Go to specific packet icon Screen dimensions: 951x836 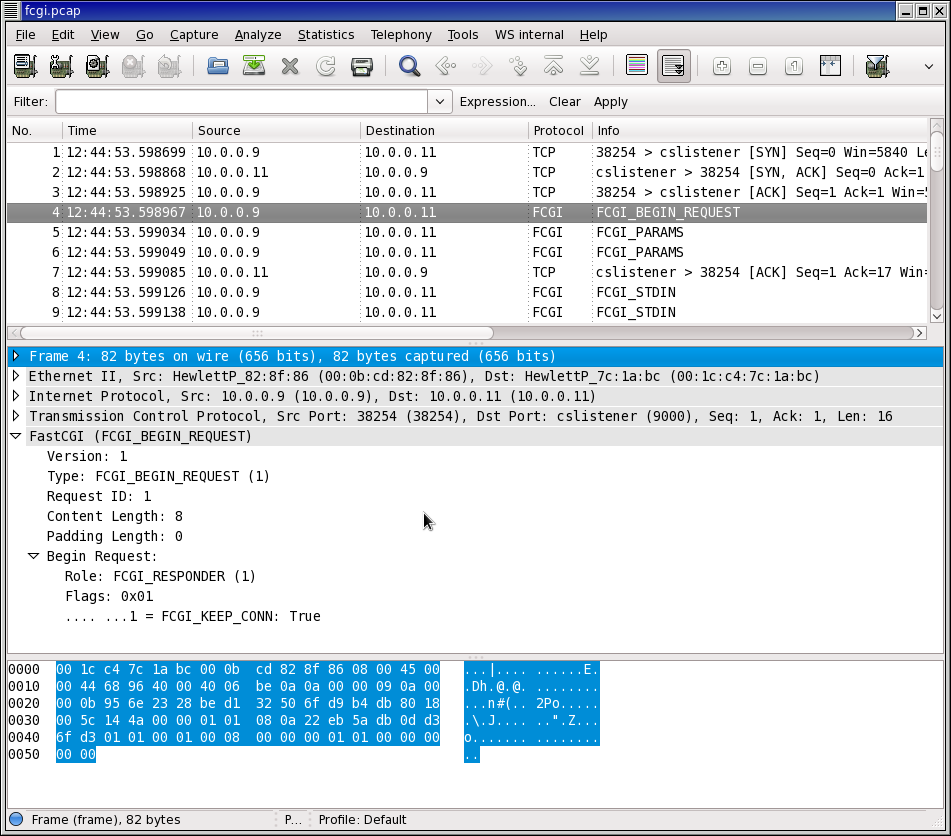point(518,66)
